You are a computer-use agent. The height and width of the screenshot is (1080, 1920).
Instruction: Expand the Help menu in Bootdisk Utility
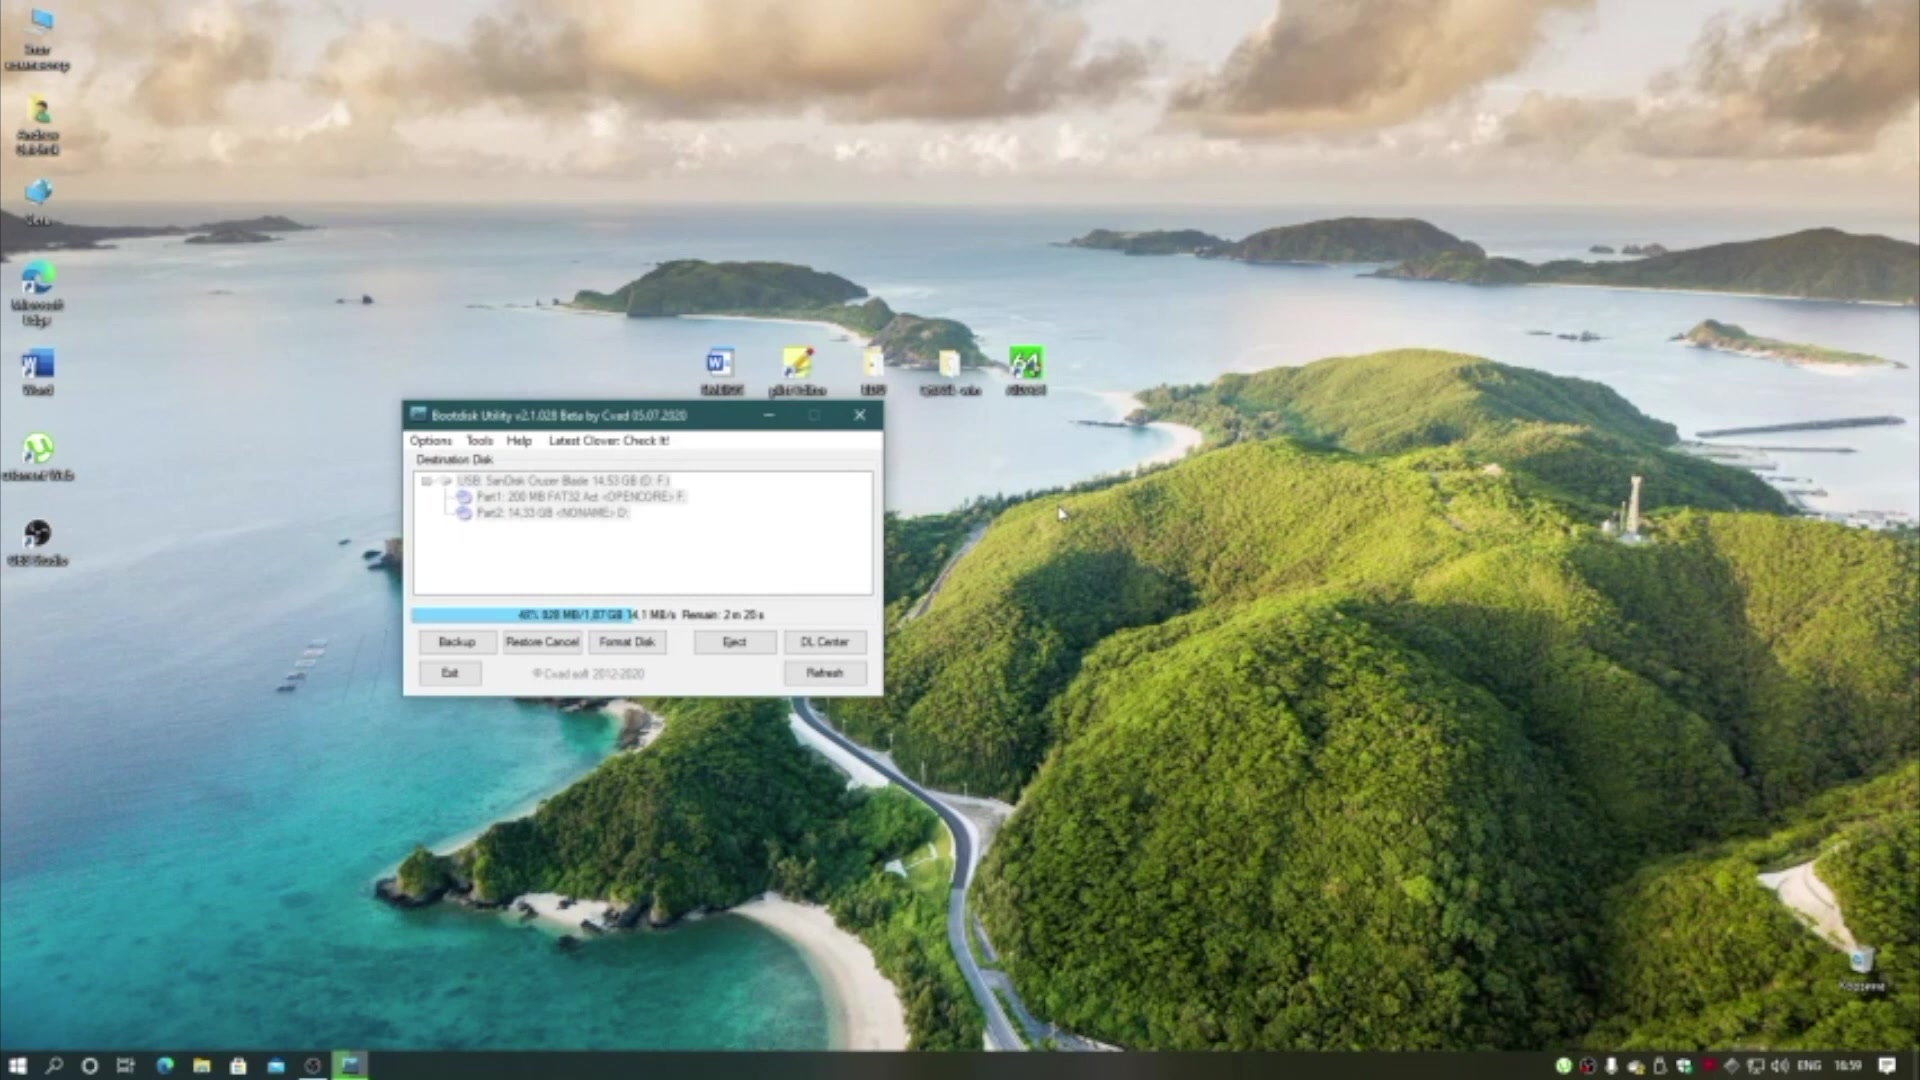[x=518, y=439]
